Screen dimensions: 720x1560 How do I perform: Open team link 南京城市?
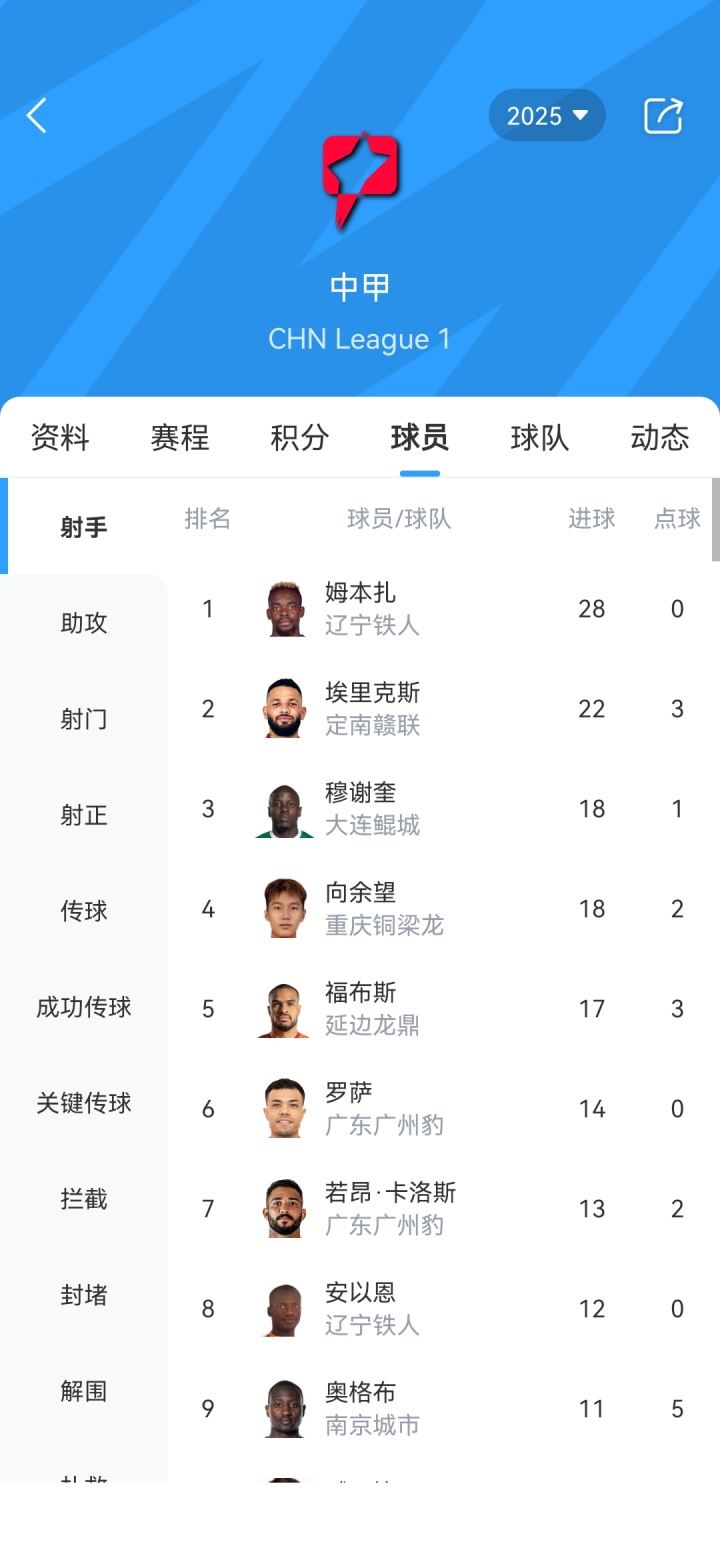tap(372, 1425)
